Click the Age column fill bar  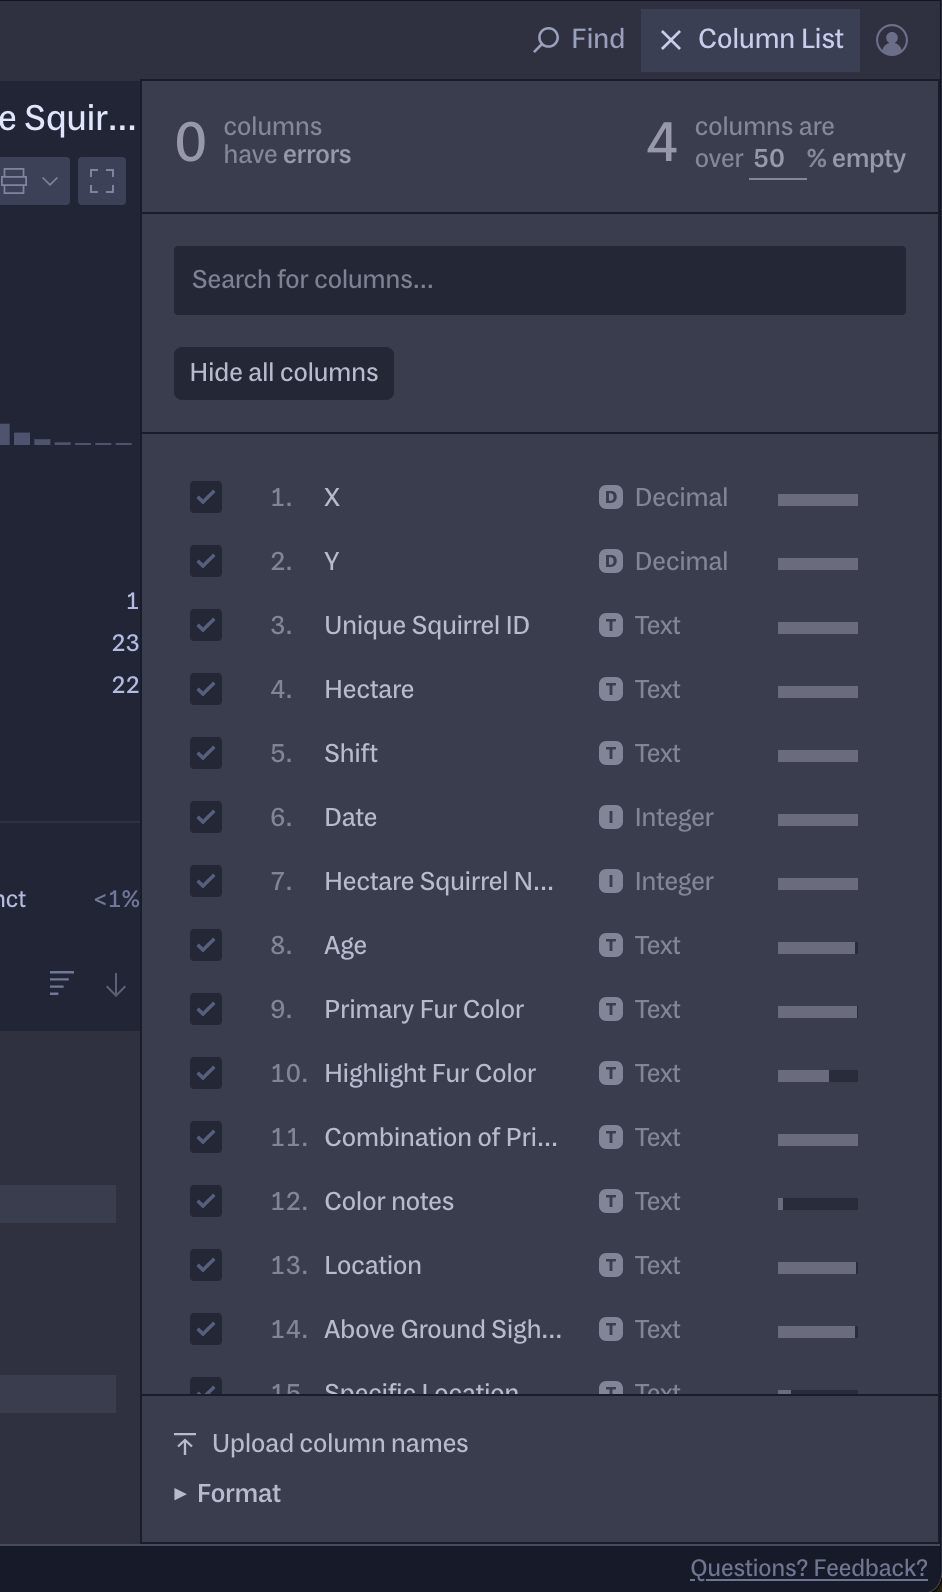click(x=818, y=948)
